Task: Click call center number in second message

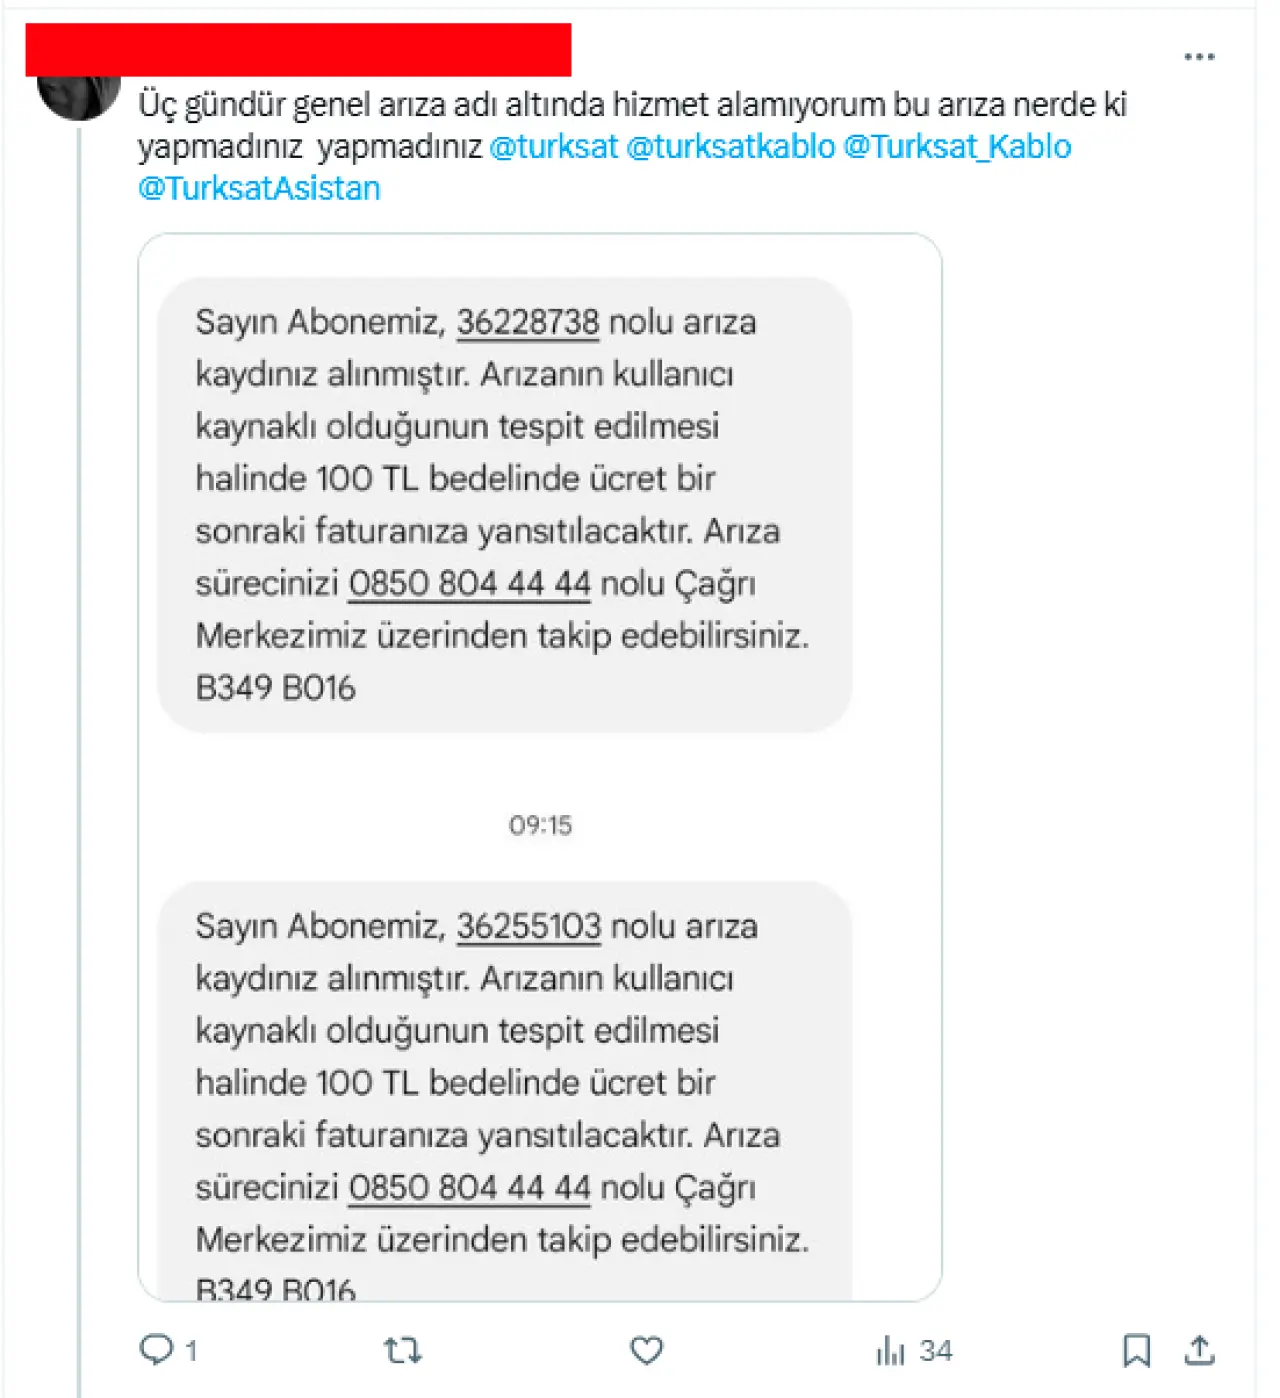Action: click(x=470, y=1187)
